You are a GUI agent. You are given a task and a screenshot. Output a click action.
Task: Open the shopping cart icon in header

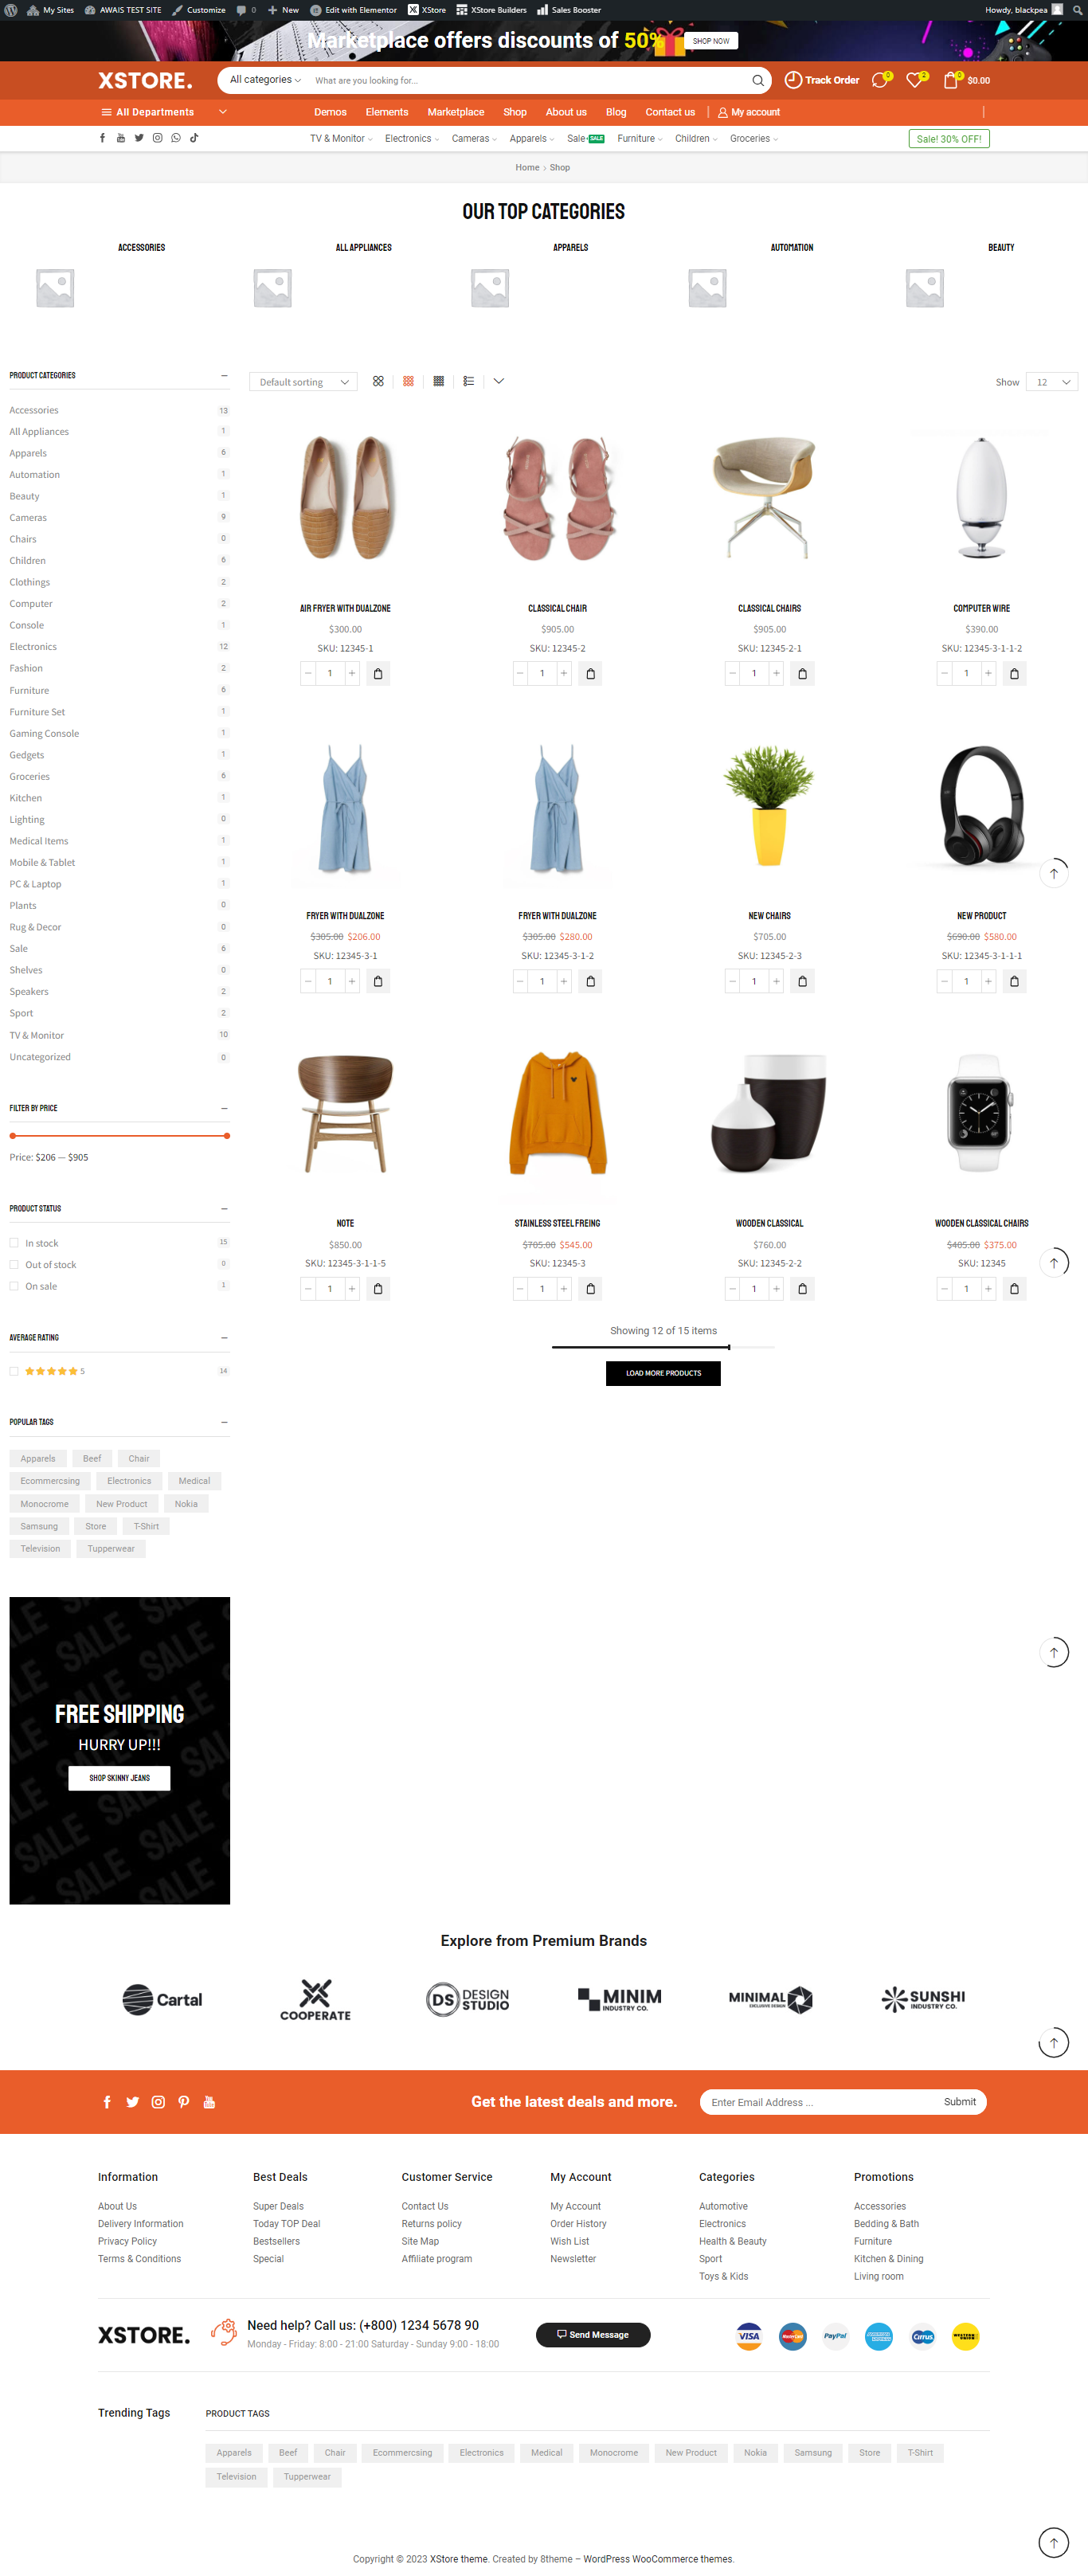(x=950, y=80)
